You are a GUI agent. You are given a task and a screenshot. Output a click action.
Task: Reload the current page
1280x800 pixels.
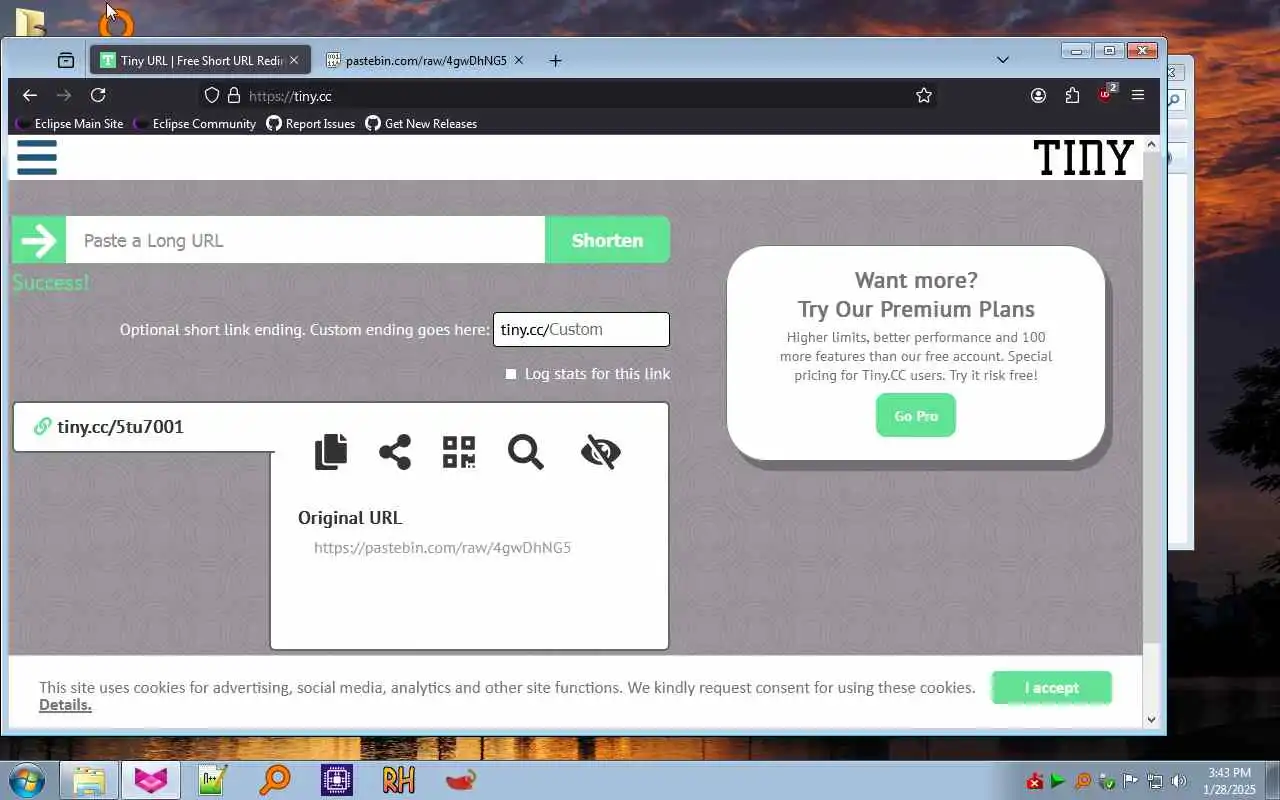click(x=98, y=95)
